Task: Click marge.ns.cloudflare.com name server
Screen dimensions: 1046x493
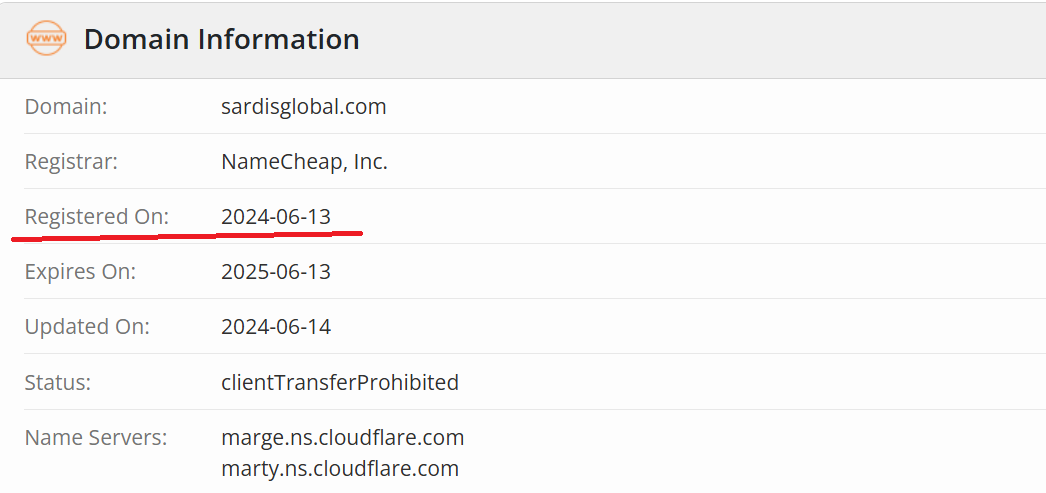Action: click(342, 437)
